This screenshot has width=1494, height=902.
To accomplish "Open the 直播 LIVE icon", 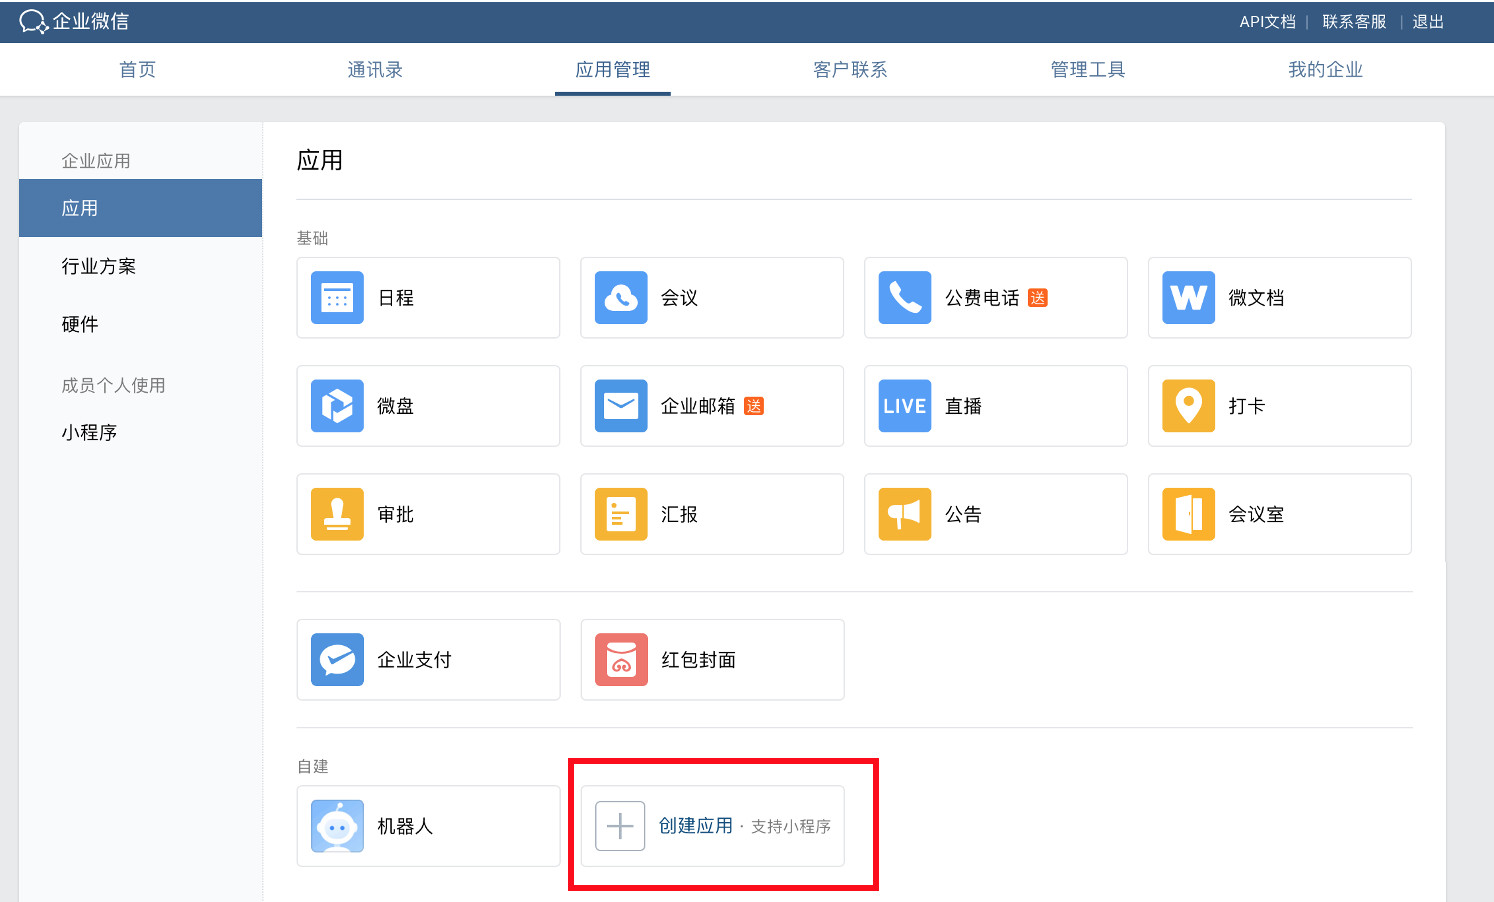I will click(x=905, y=406).
